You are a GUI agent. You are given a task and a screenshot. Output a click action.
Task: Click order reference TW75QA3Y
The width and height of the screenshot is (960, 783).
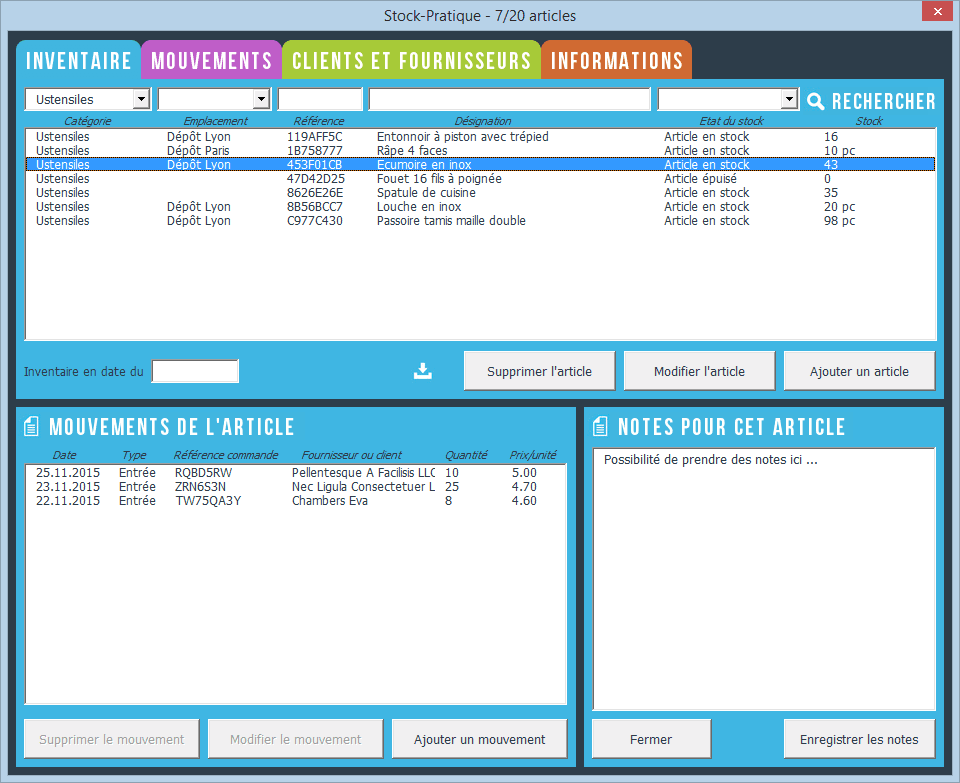click(x=208, y=501)
